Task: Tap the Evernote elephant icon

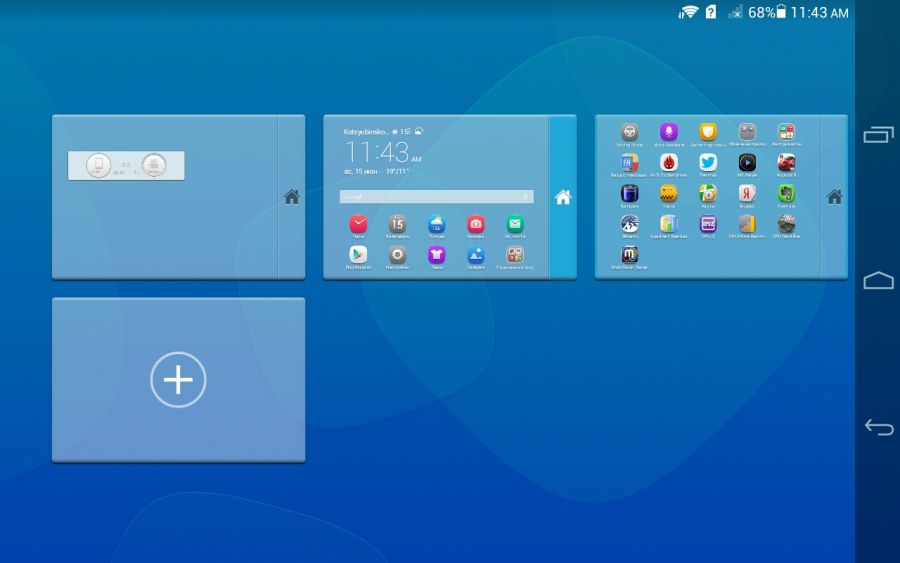Action: (786, 193)
